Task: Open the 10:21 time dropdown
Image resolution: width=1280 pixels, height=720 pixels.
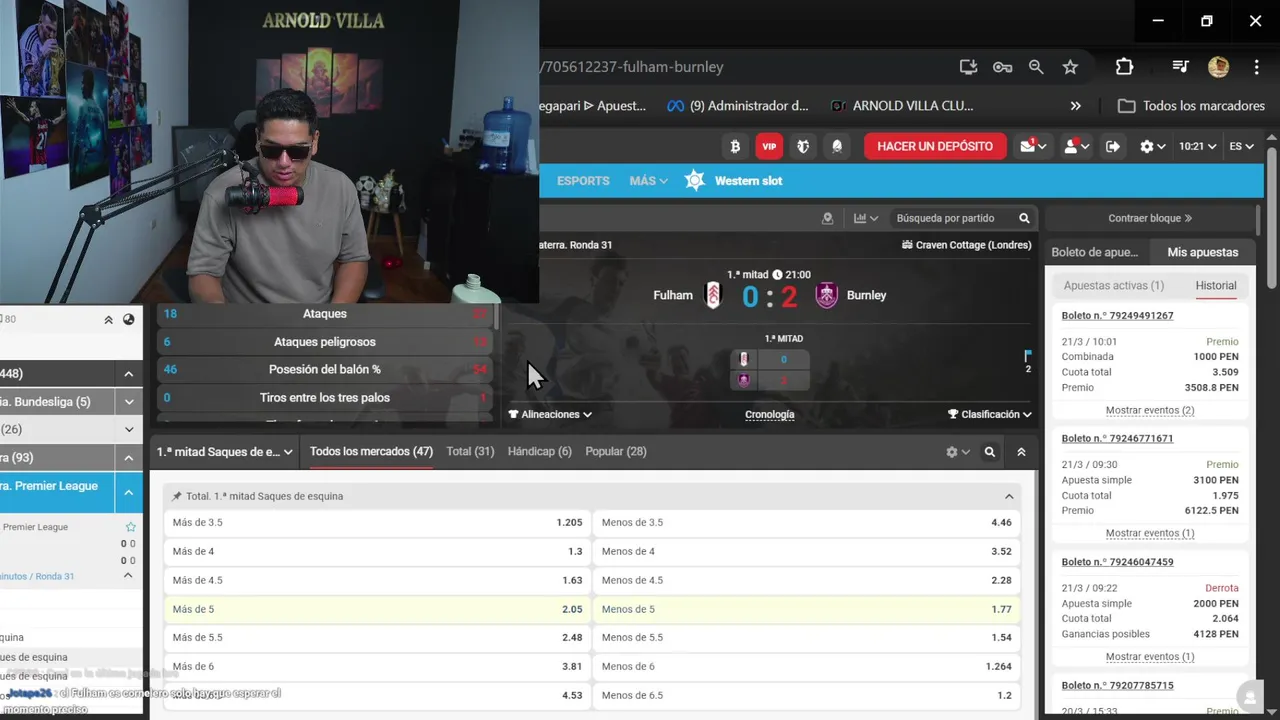Action: (x=1197, y=146)
